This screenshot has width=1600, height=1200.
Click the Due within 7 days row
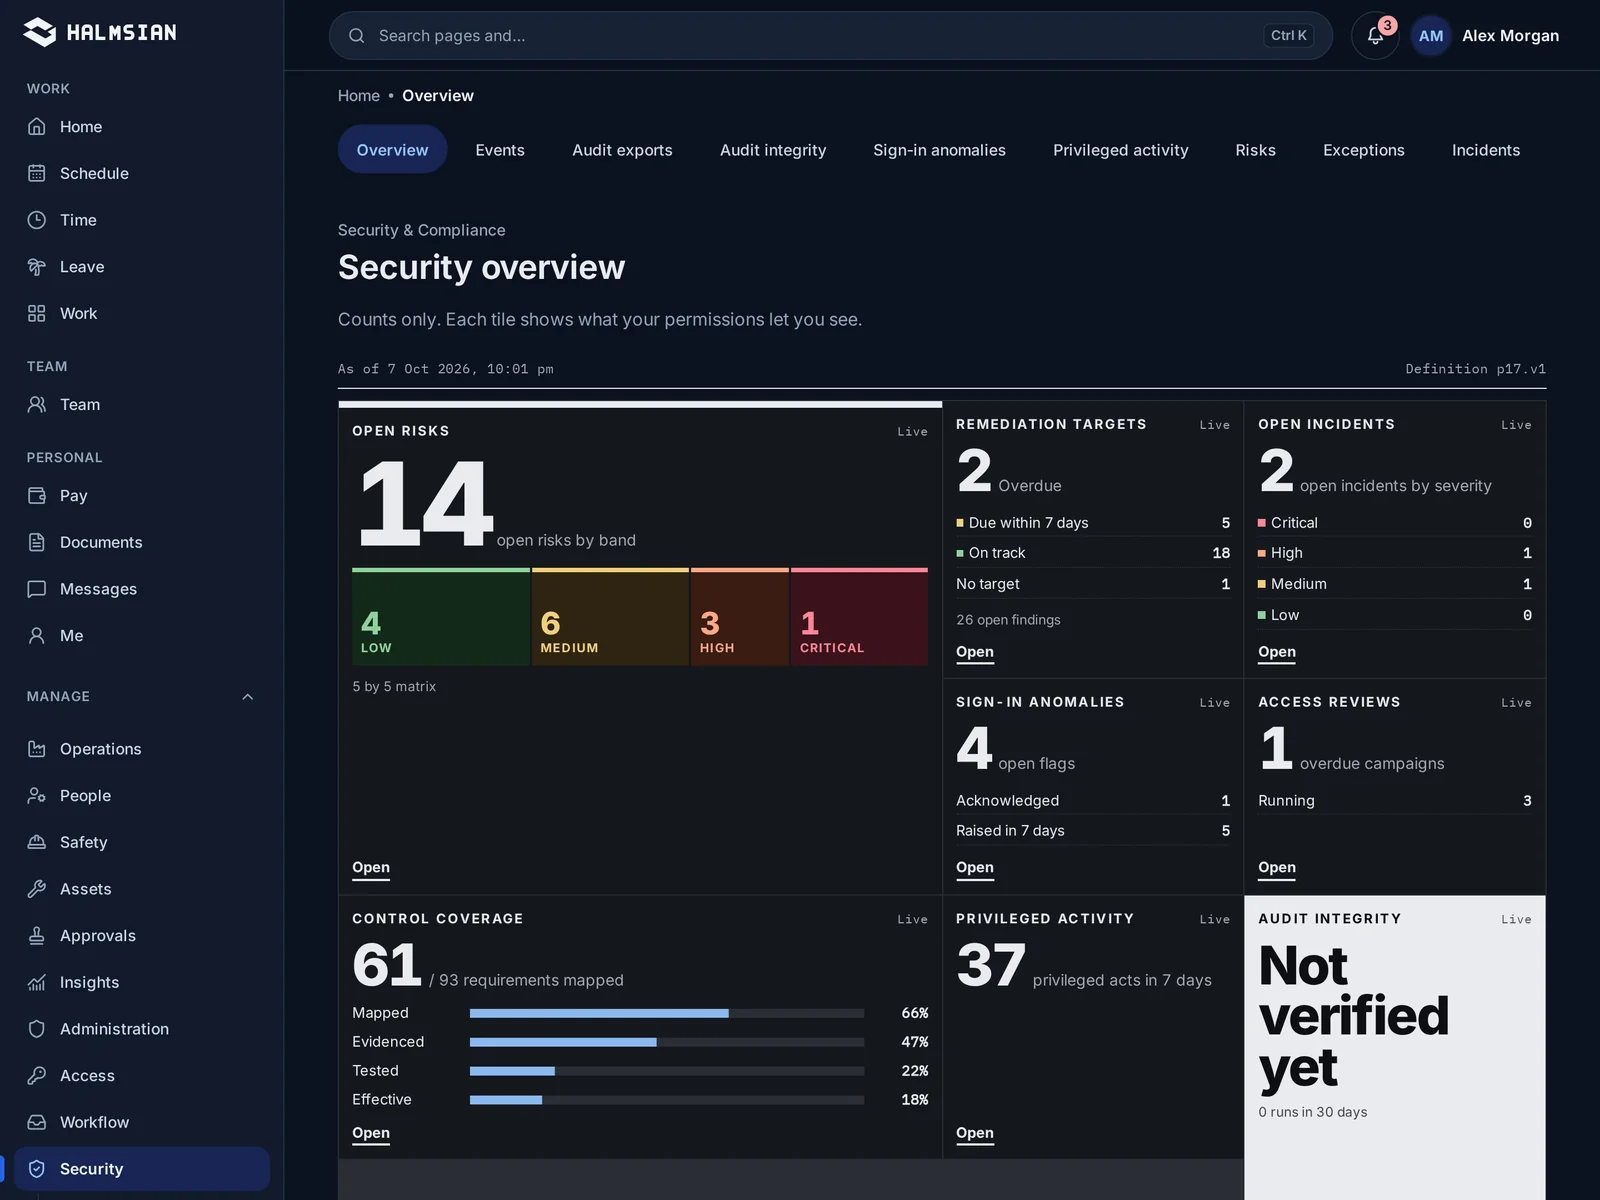coord(1093,523)
